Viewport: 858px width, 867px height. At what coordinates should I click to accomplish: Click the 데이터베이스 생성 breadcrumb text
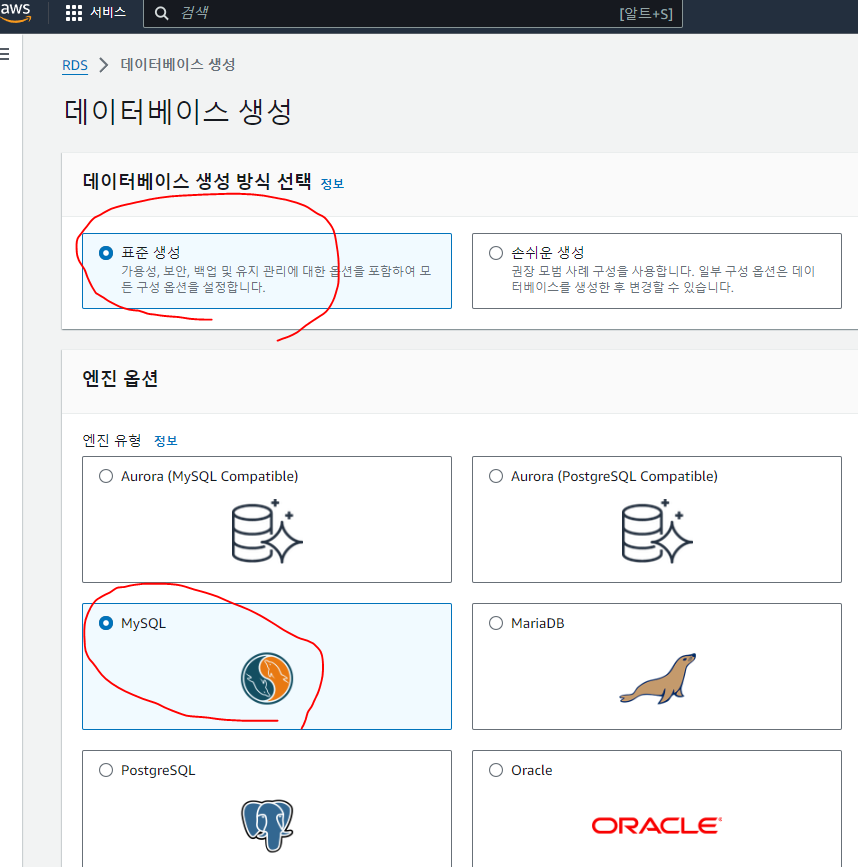click(178, 65)
